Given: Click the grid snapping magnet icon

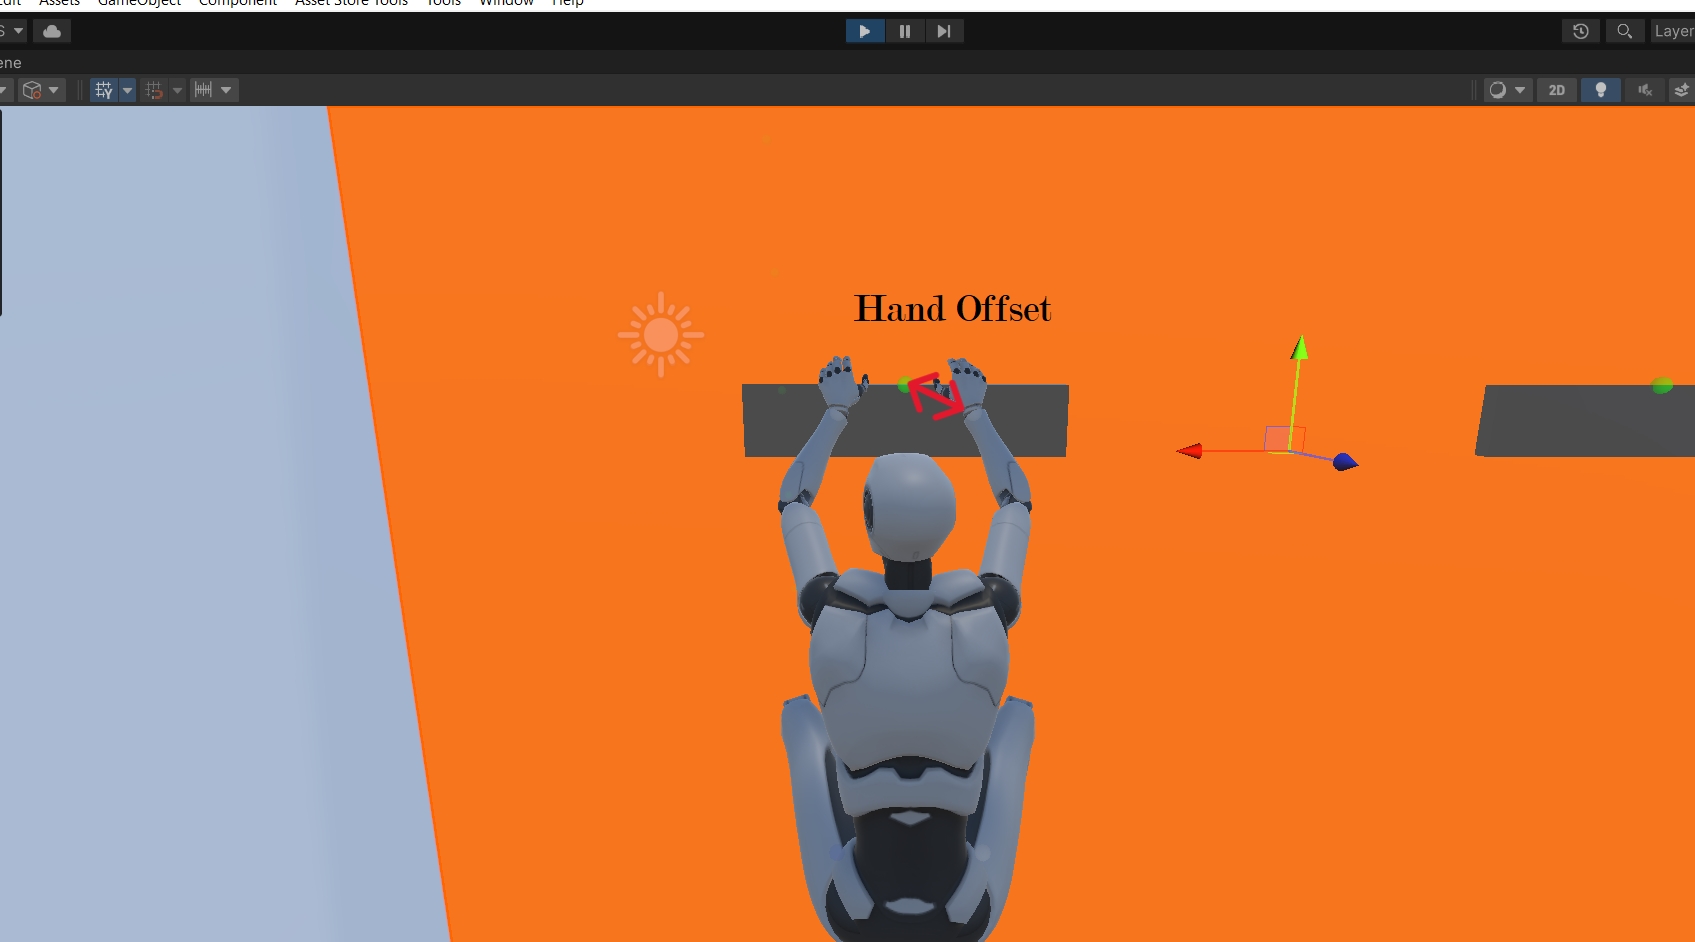Looking at the screenshot, I should click(x=154, y=90).
